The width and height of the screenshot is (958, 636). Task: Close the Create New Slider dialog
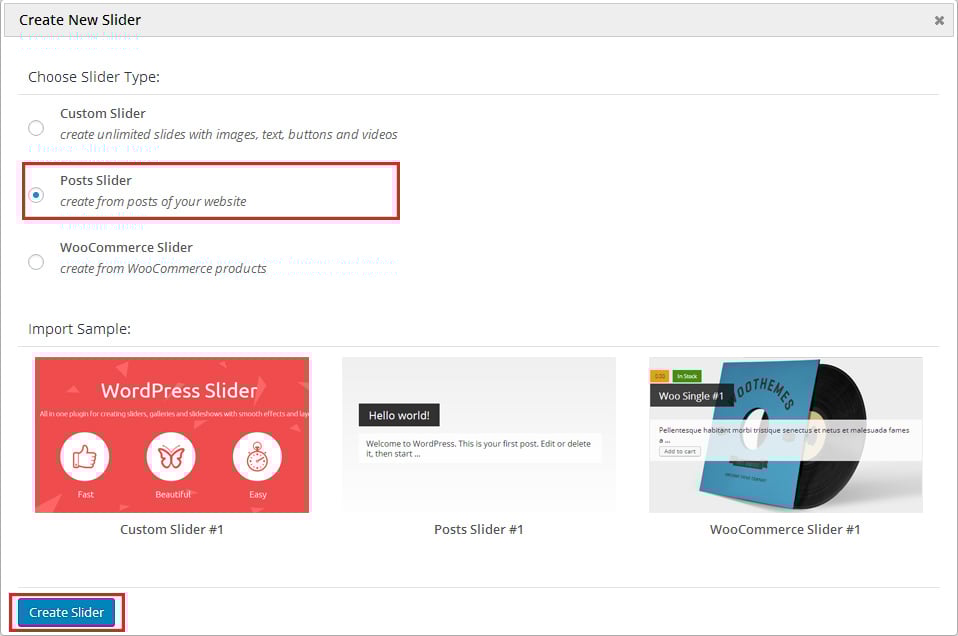tap(939, 20)
